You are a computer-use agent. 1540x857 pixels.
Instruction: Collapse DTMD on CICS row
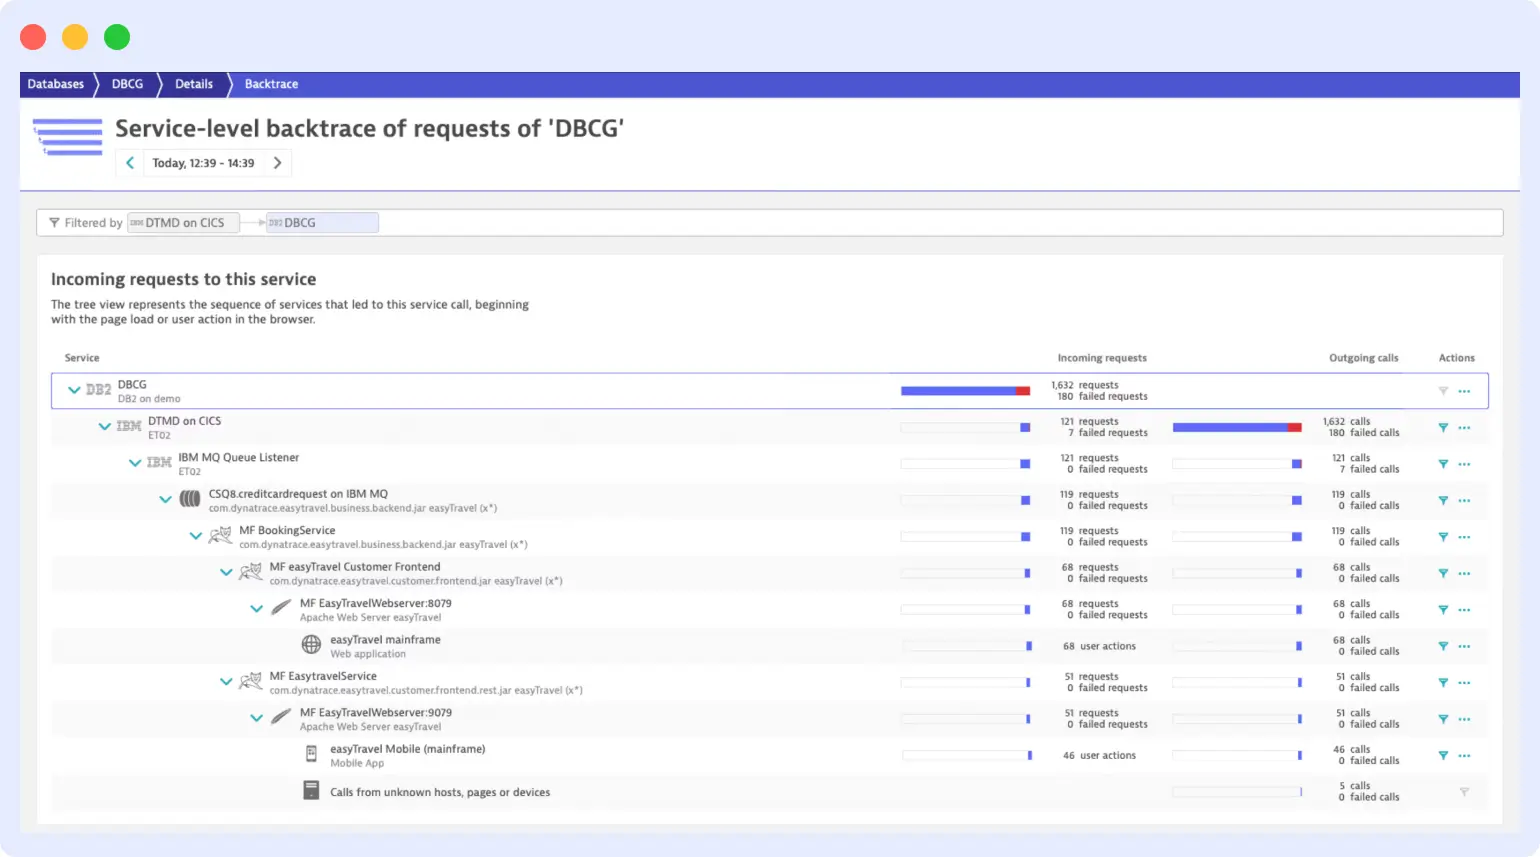point(104,427)
